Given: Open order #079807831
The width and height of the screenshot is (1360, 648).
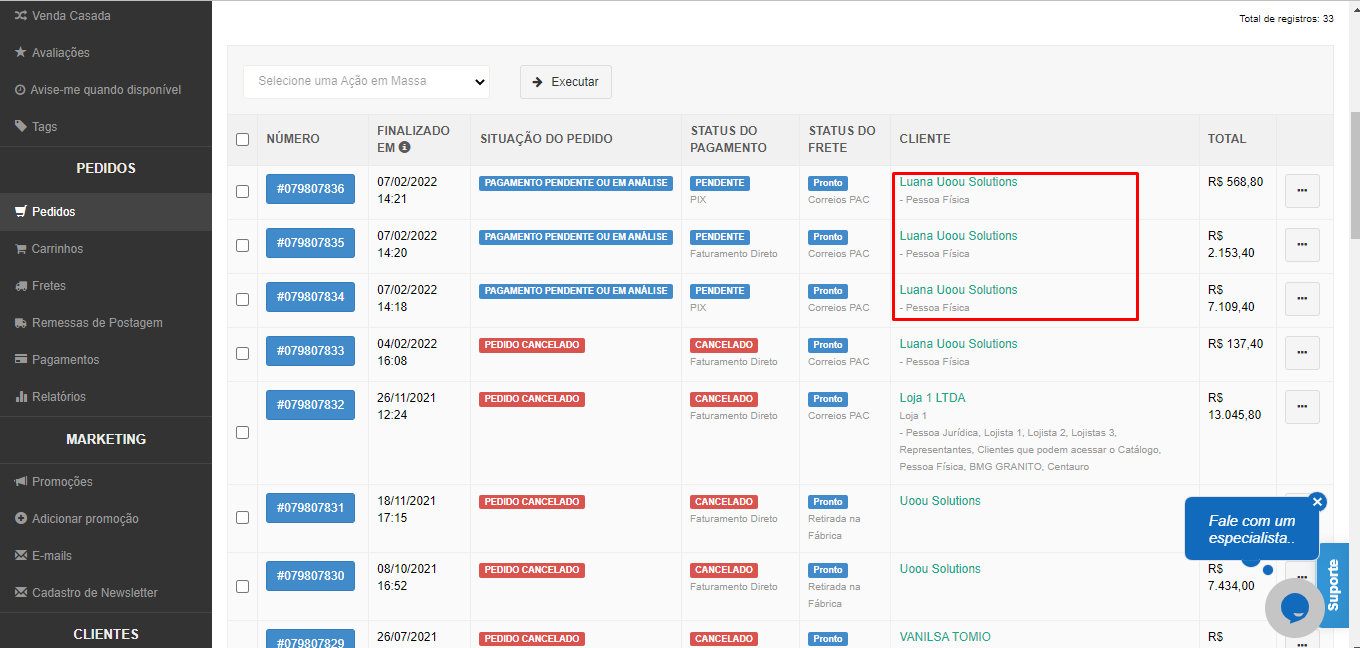Looking at the screenshot, I should (310, 508).
